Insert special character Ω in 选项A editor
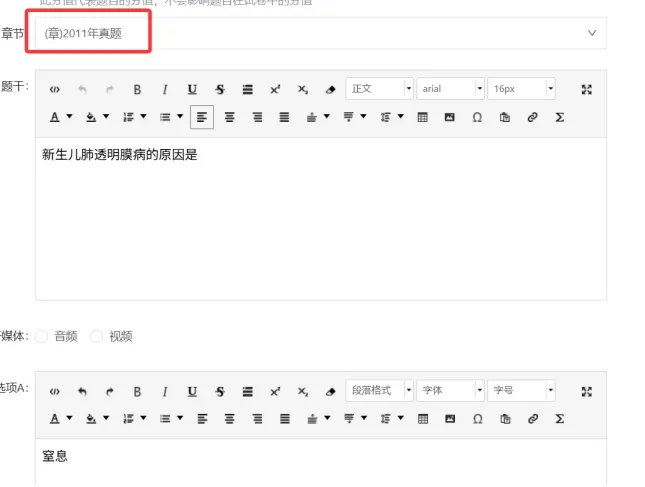645x487 pixels. 477,419
